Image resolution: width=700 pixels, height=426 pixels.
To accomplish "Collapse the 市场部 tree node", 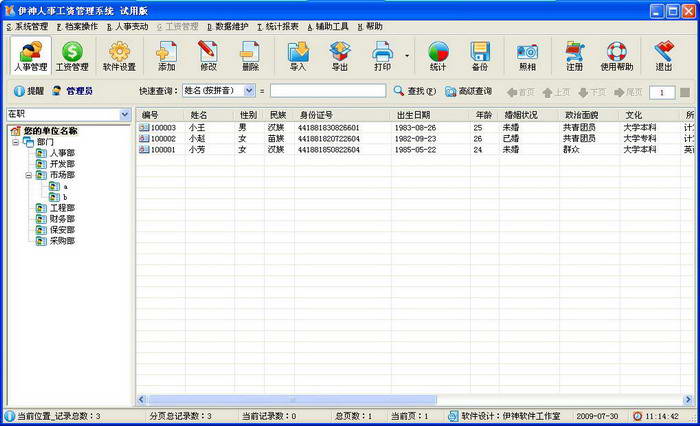I will point(28,175).
